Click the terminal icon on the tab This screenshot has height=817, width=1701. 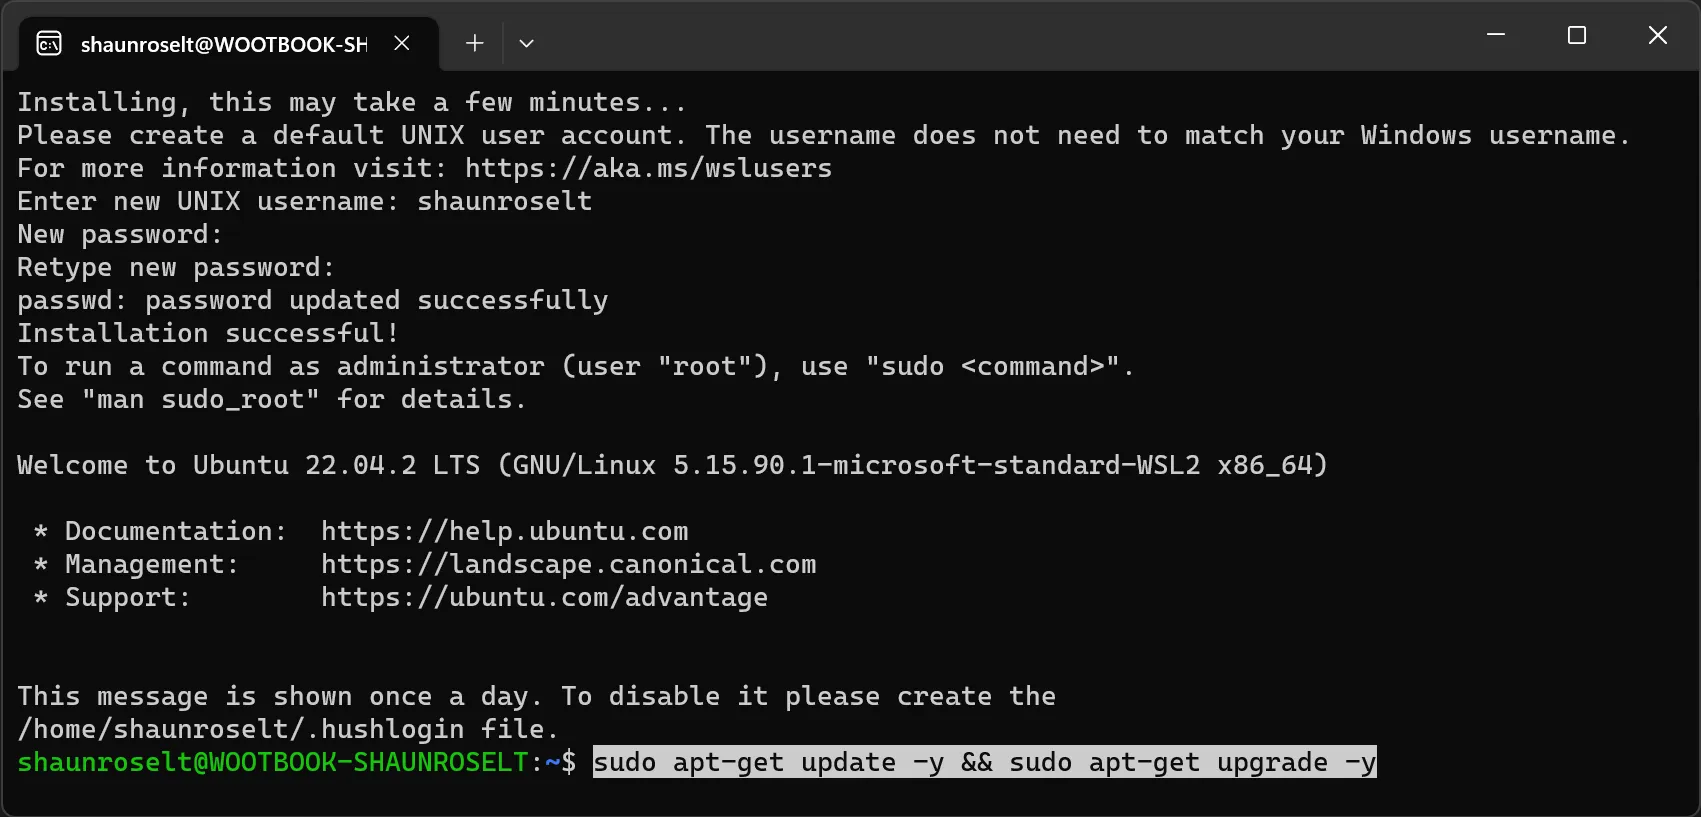[49, 43]
